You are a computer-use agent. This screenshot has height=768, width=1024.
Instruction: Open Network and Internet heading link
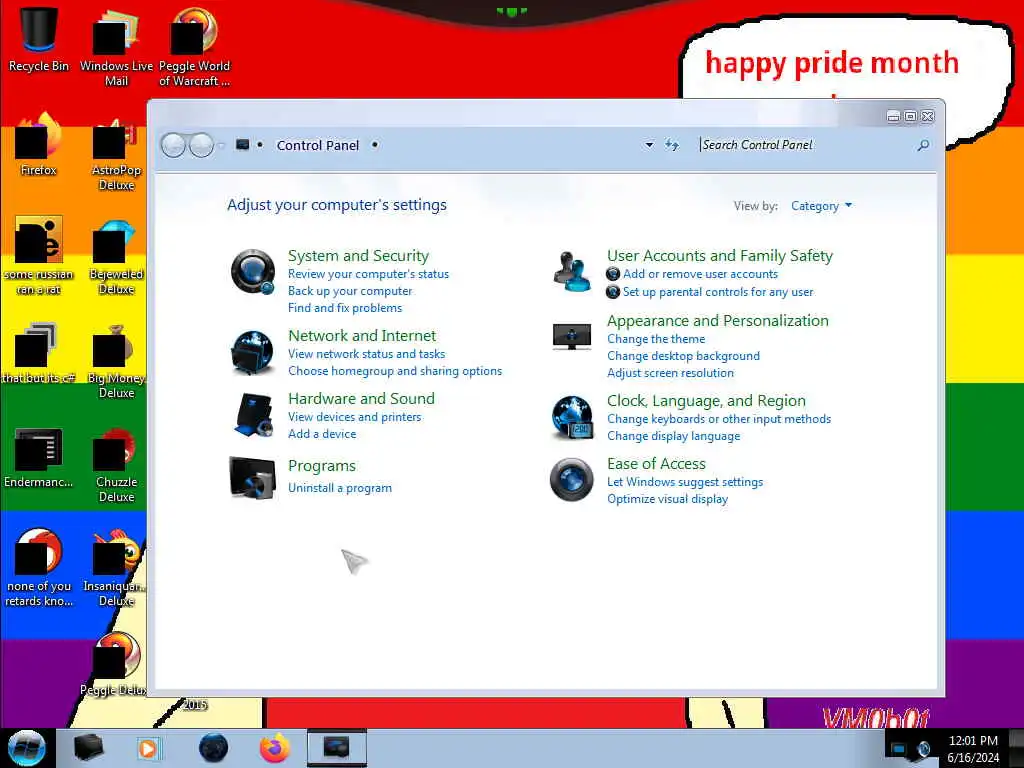click(x=362, y=335)
